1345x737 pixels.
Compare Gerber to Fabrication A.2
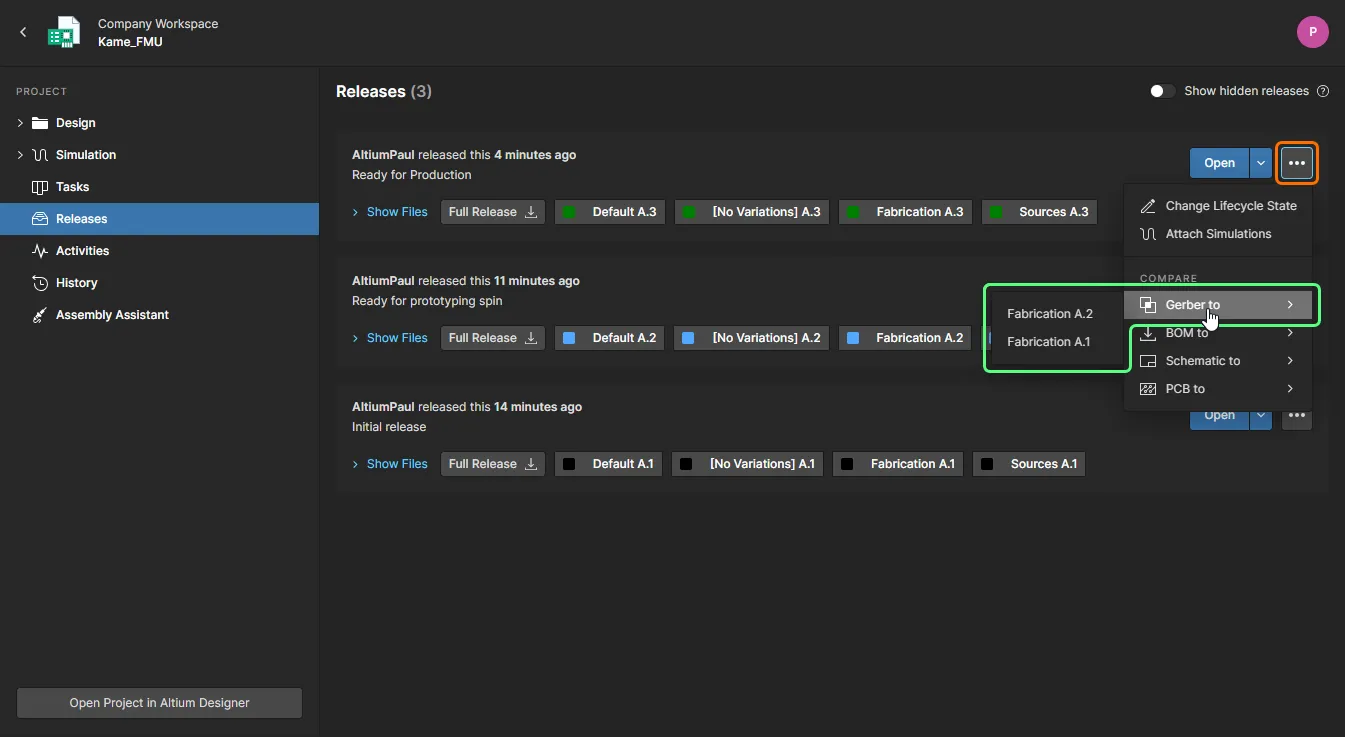(x=1050, y=314)
